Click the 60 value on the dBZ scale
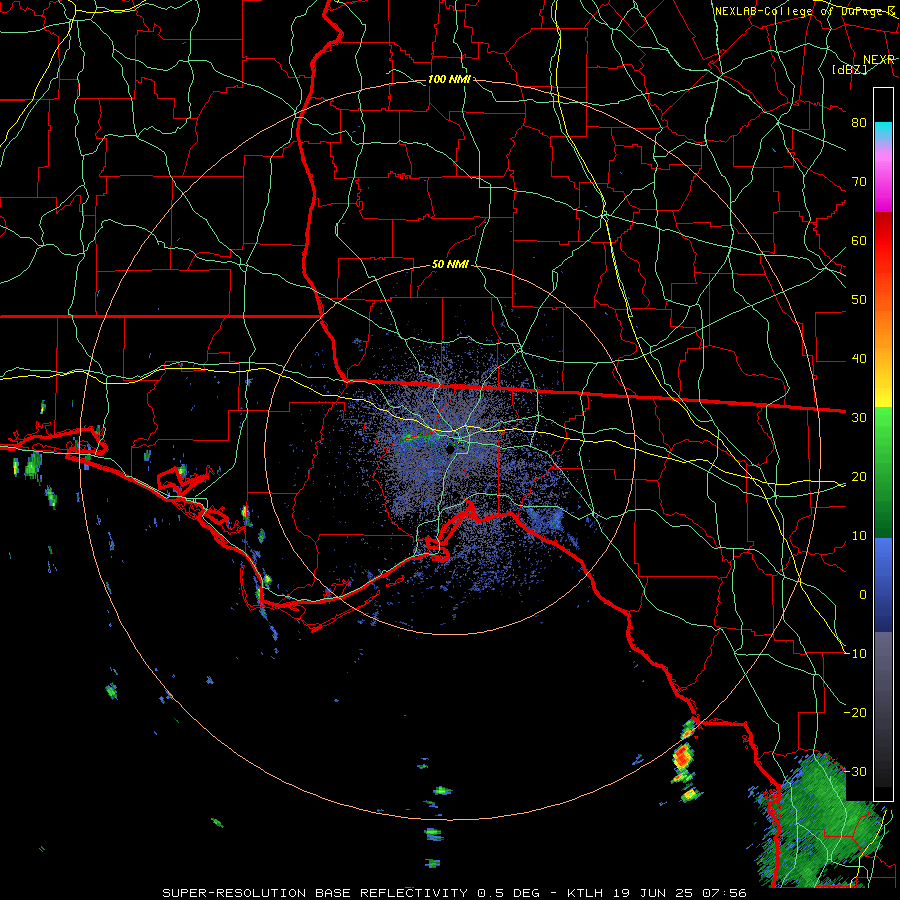Image resolution: width=900 pixels, height=900 pixels. point(859,240)
